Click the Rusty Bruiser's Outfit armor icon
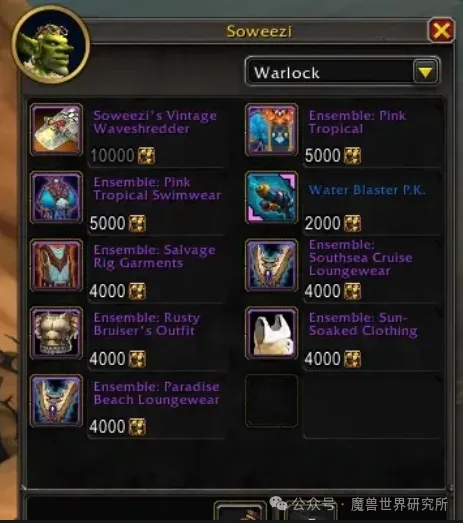This screenshot has height=523, width=463. coord(56,333)
